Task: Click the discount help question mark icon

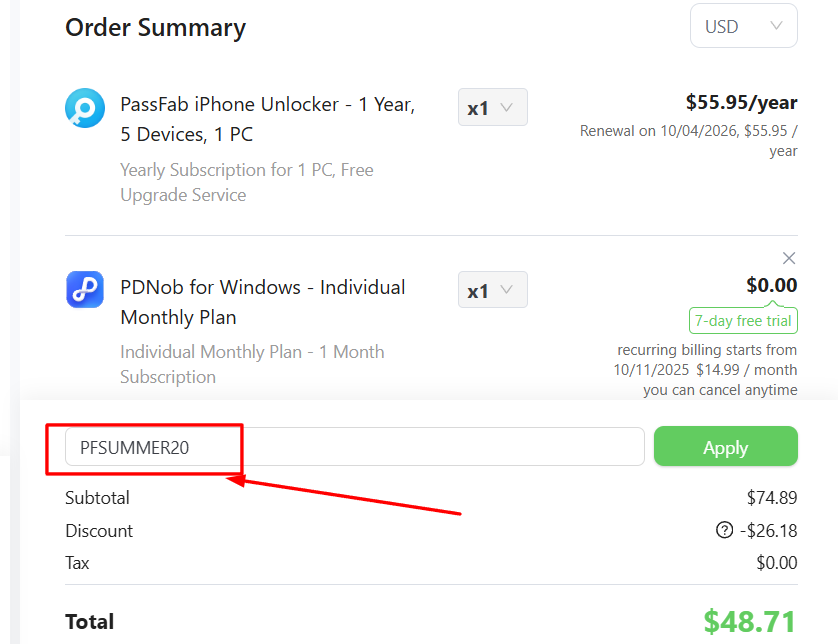Action: [725, 530]
